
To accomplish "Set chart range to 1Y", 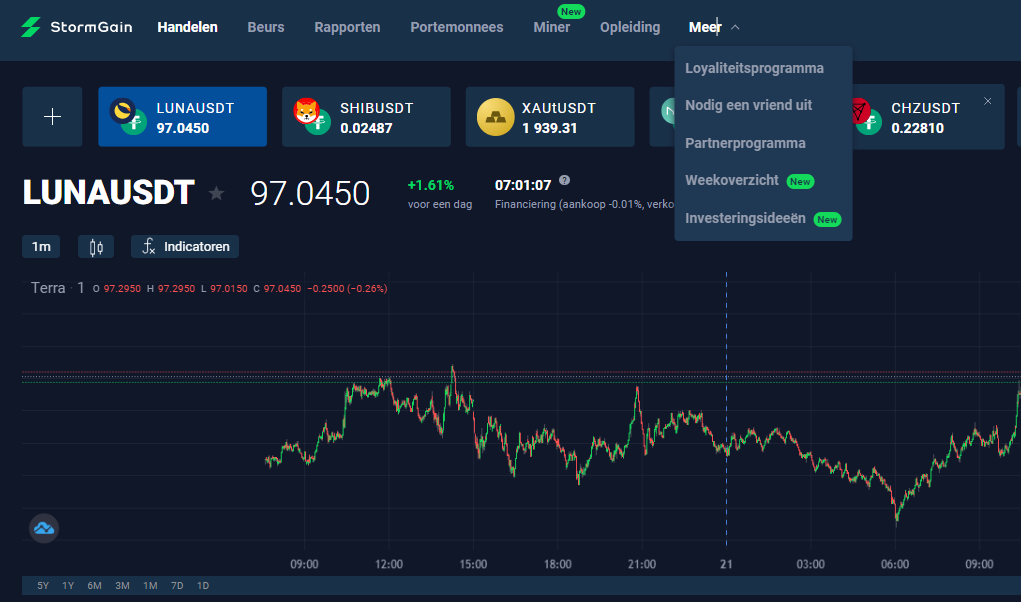I will [x=68, y=586].
